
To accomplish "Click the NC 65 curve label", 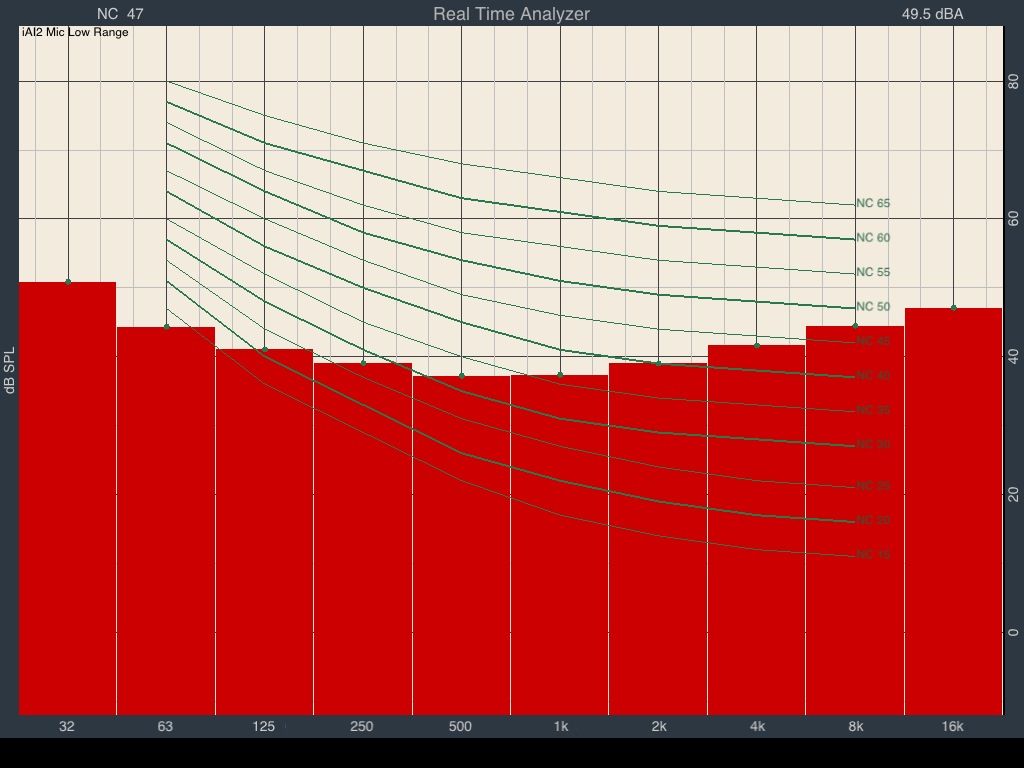I will click(x=873, y=204).
